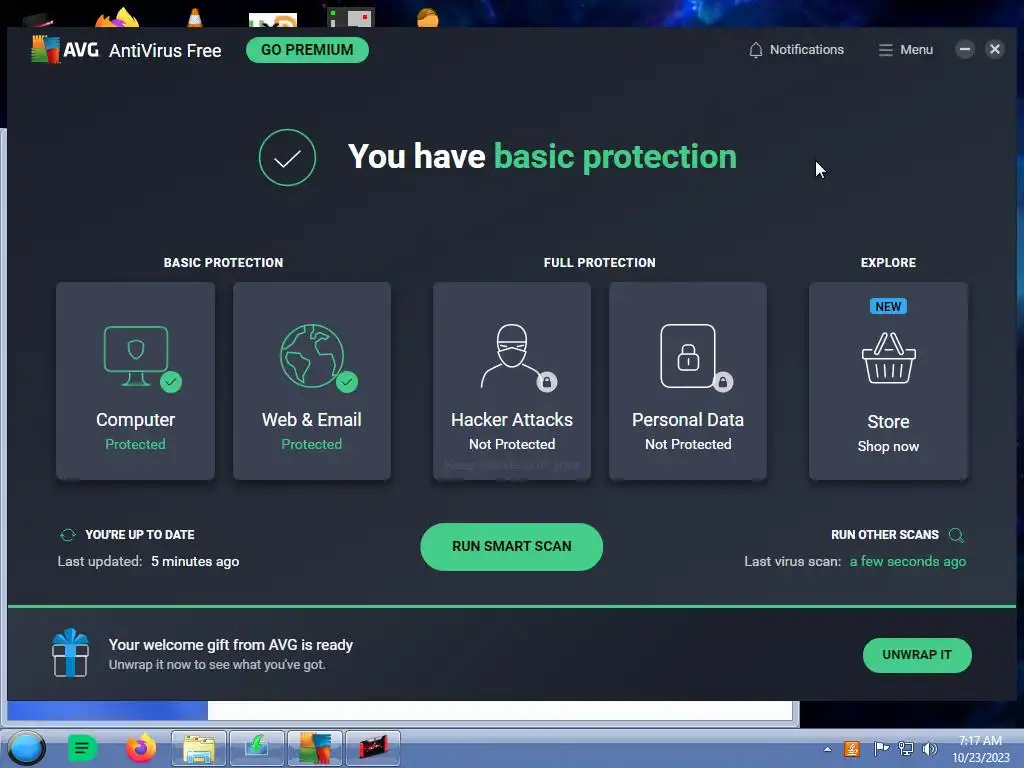Click 'Your welcome gift from AVG is ready'
The height and width of the screenshot is (768, 1024).
[231, 645]
